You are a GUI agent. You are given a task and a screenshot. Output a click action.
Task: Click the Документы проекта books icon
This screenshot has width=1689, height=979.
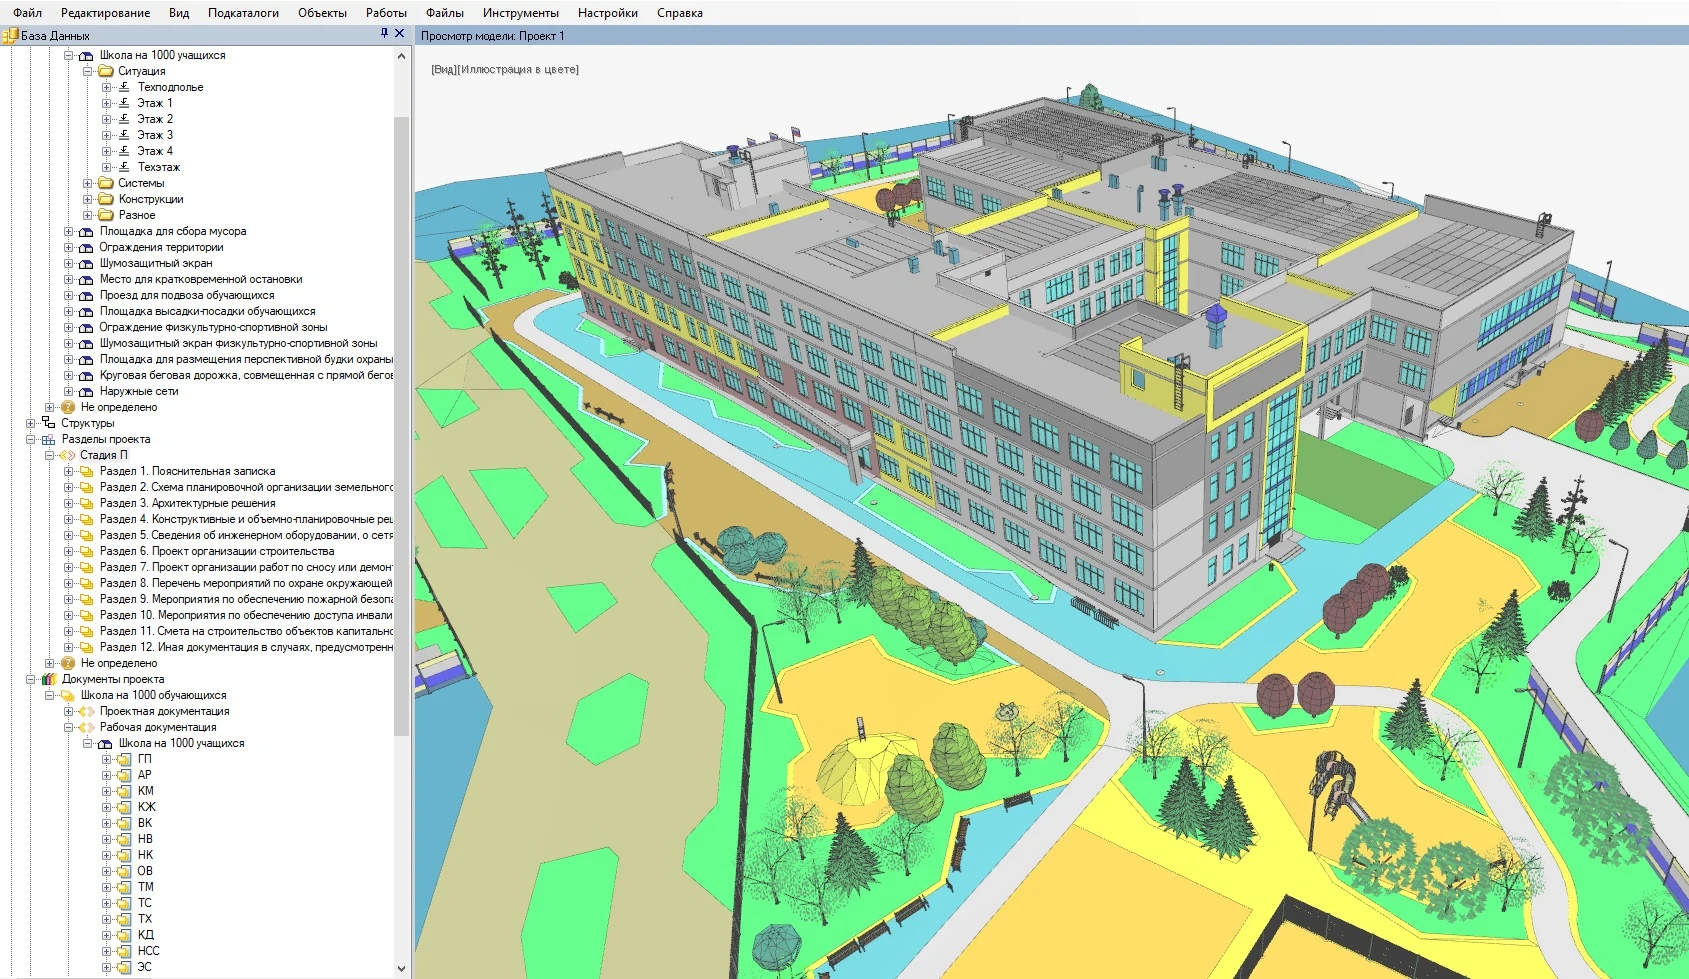tap(48, 679)
